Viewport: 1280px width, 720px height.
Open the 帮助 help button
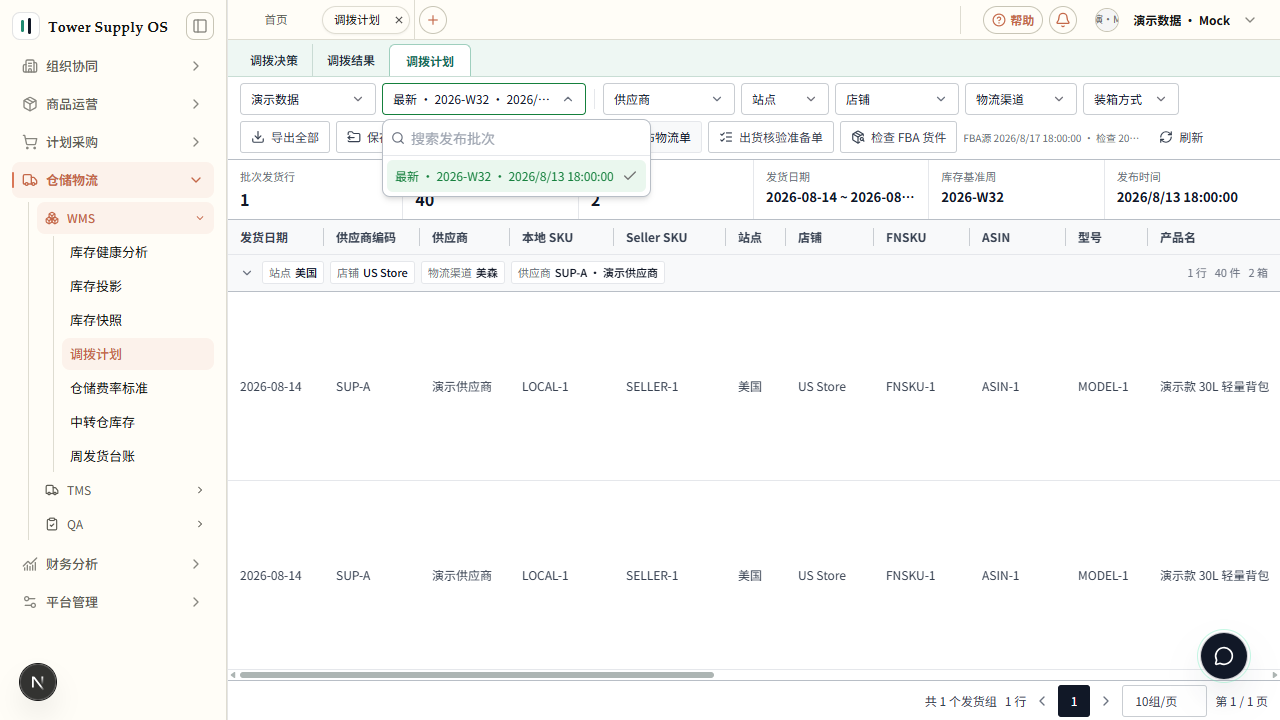point(1013,20)
